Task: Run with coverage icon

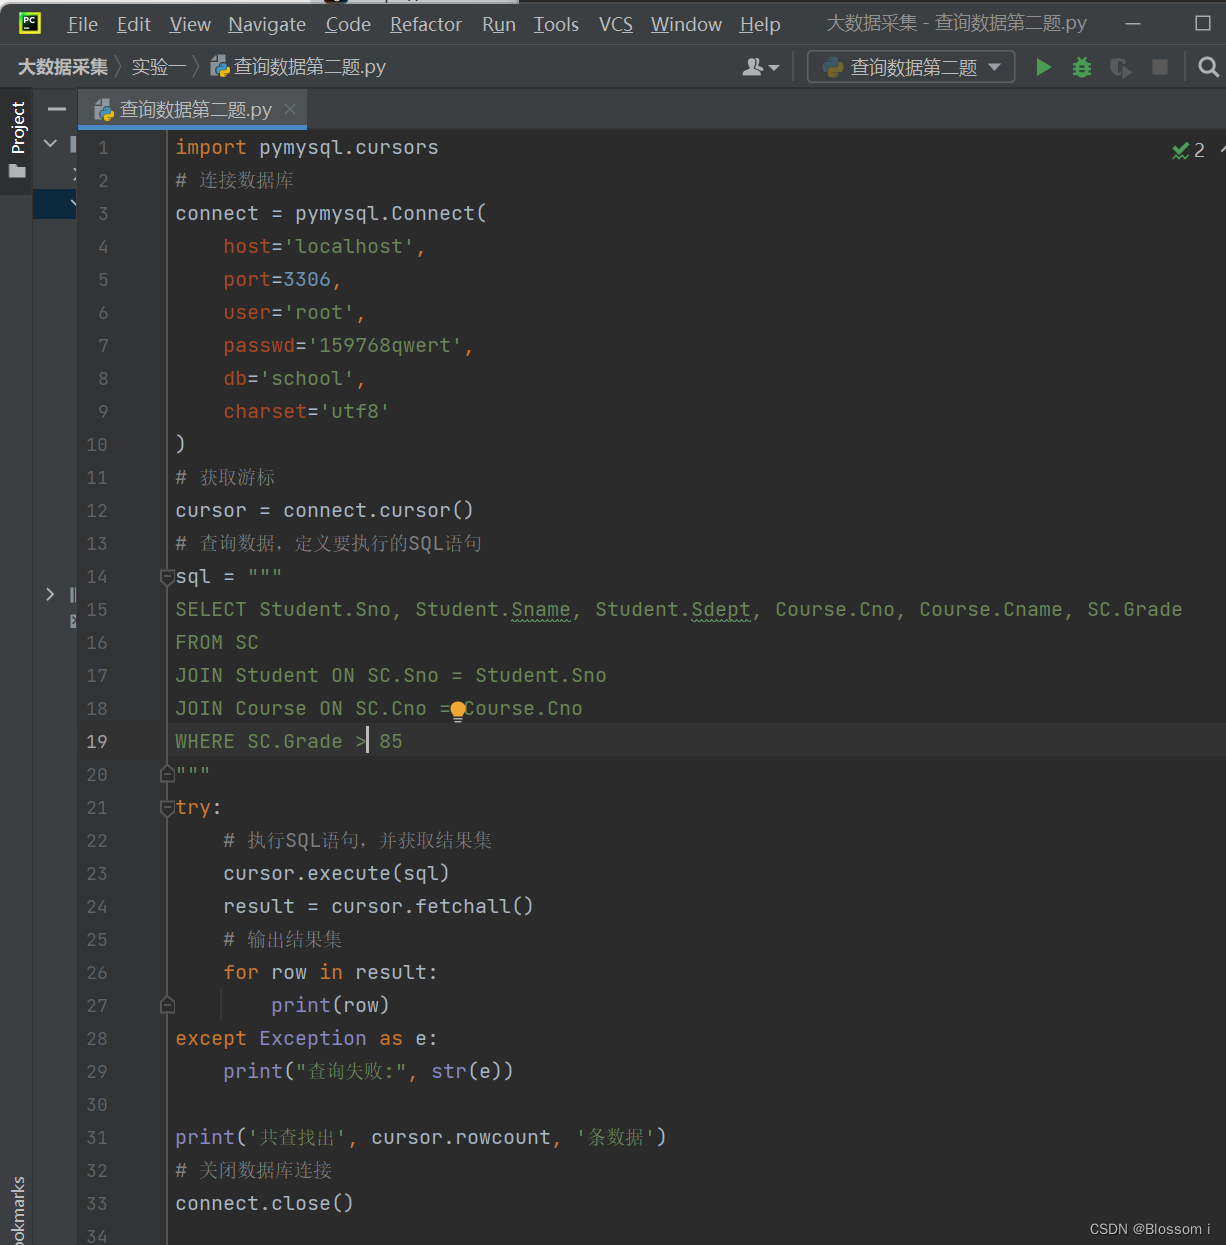Action: coord(1121,67)
